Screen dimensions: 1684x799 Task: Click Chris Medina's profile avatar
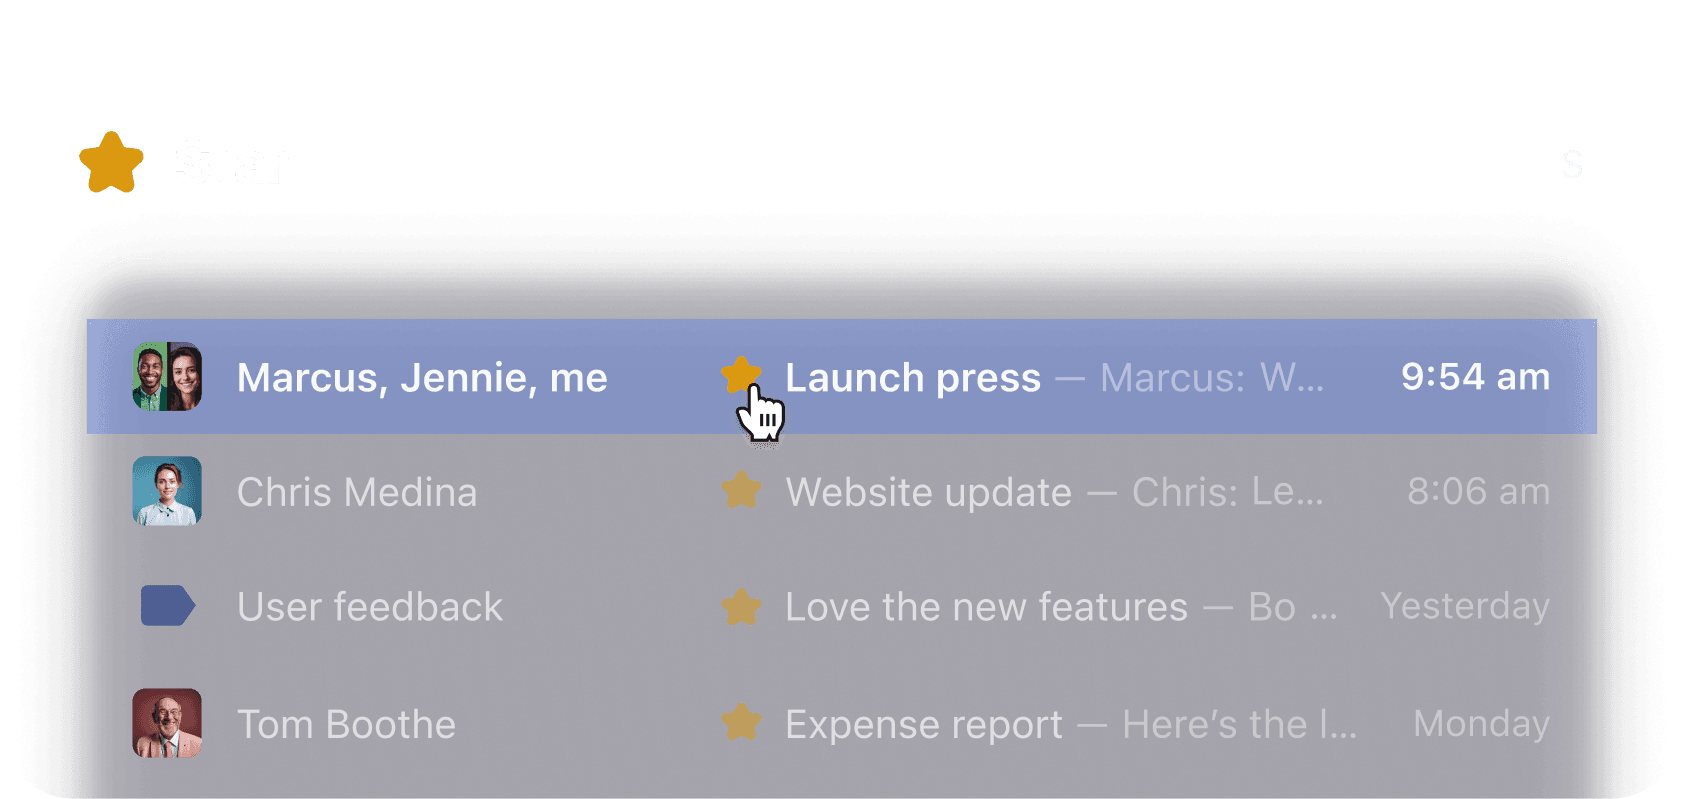pos(167,491)
